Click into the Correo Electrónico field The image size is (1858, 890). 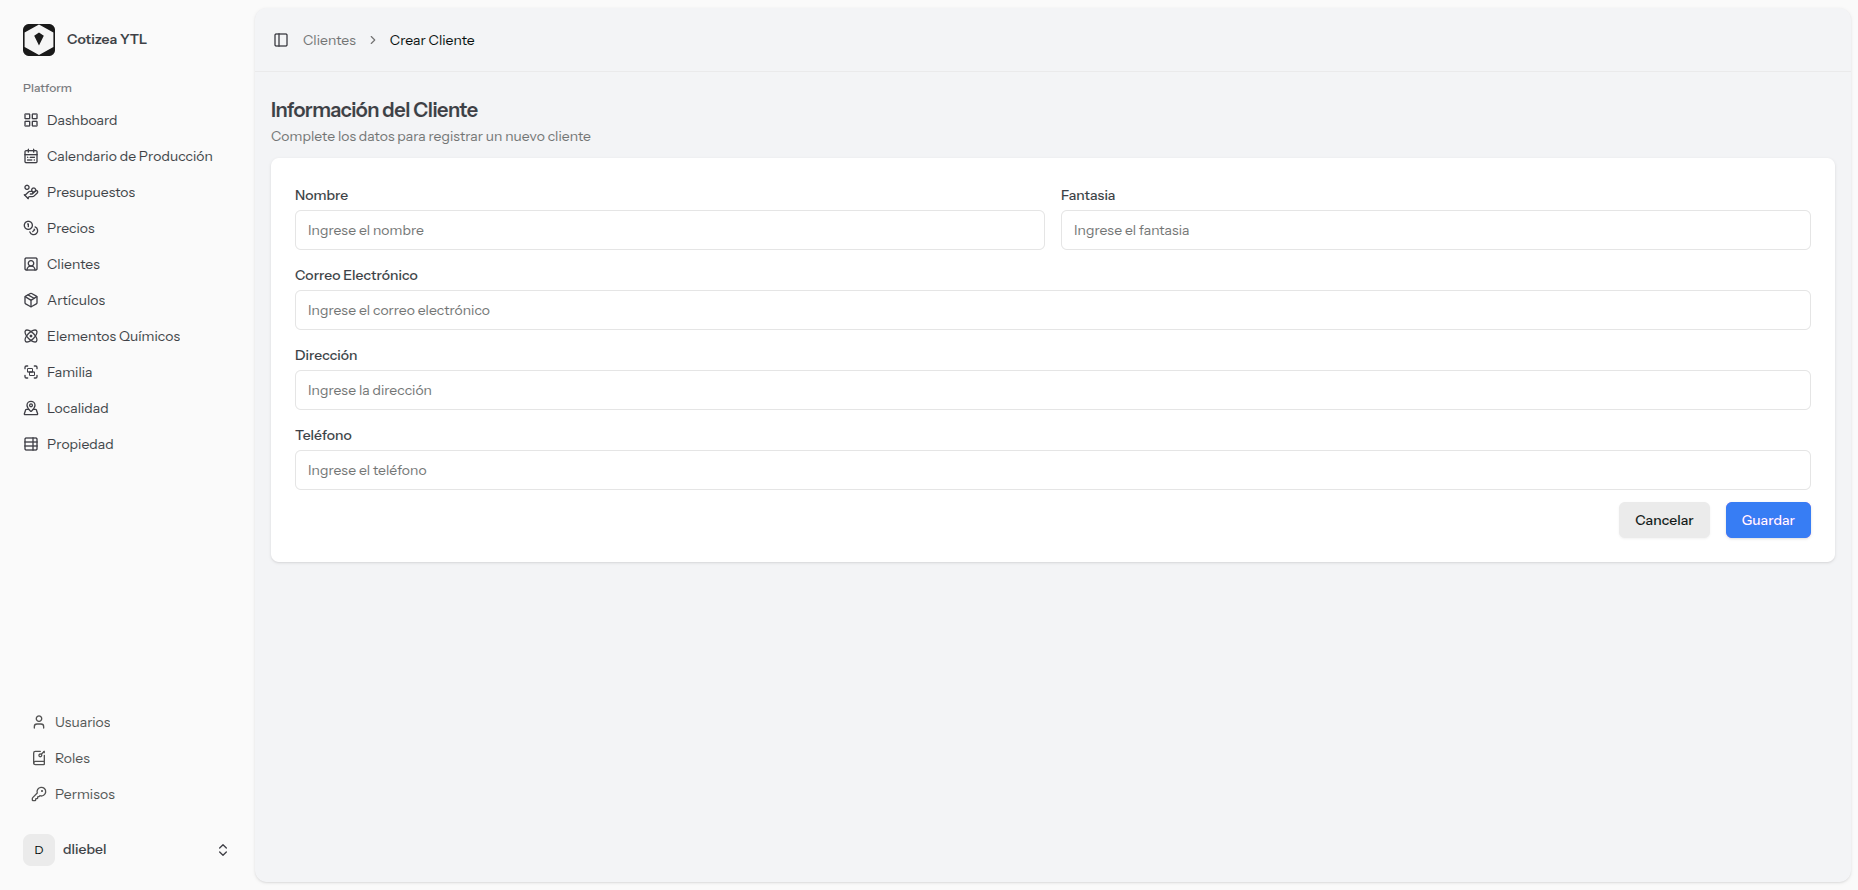pos(1052,310)
